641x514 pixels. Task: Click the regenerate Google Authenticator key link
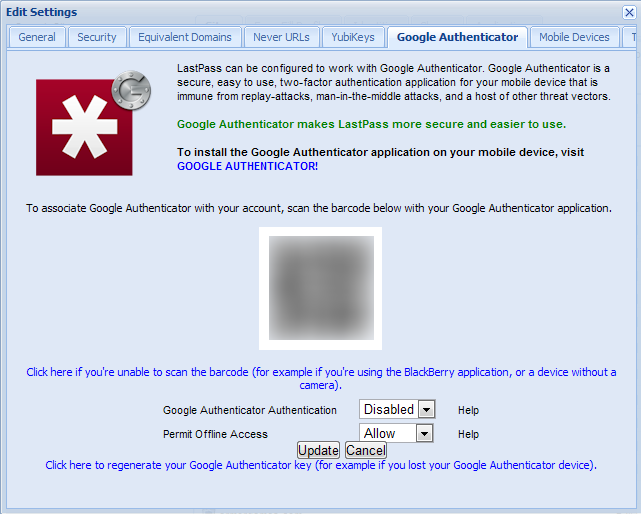[x=321, y=465]
